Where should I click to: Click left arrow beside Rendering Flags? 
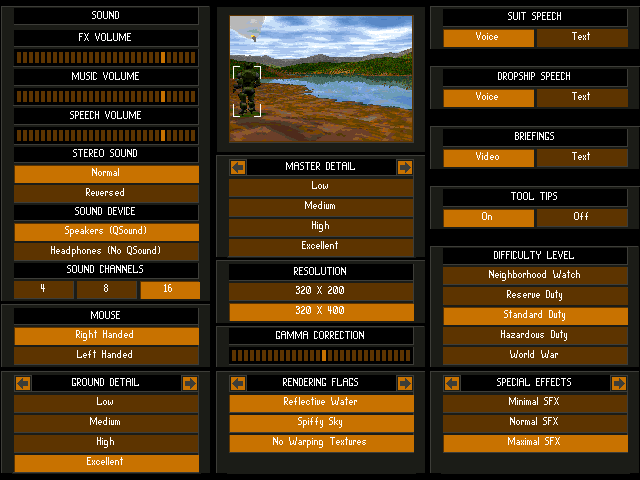click(x=238, y=383)
